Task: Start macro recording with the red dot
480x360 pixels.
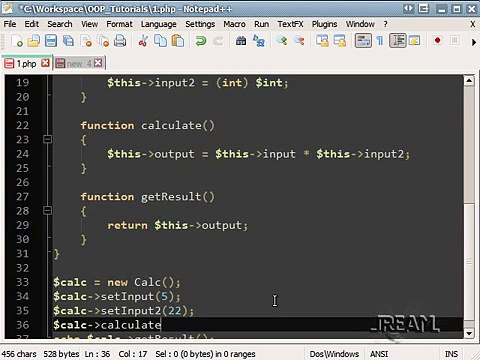Action: (x=438, y=41)
